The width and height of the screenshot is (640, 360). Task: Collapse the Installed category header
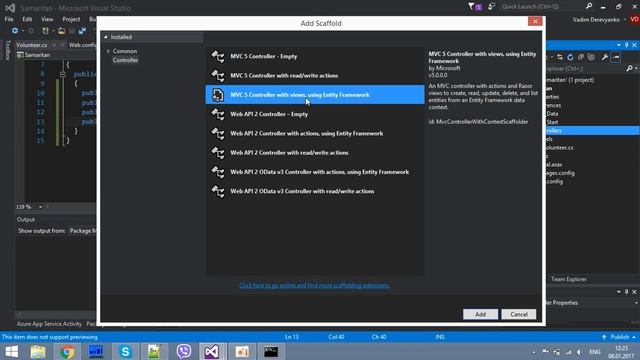(x=106, y=37)
